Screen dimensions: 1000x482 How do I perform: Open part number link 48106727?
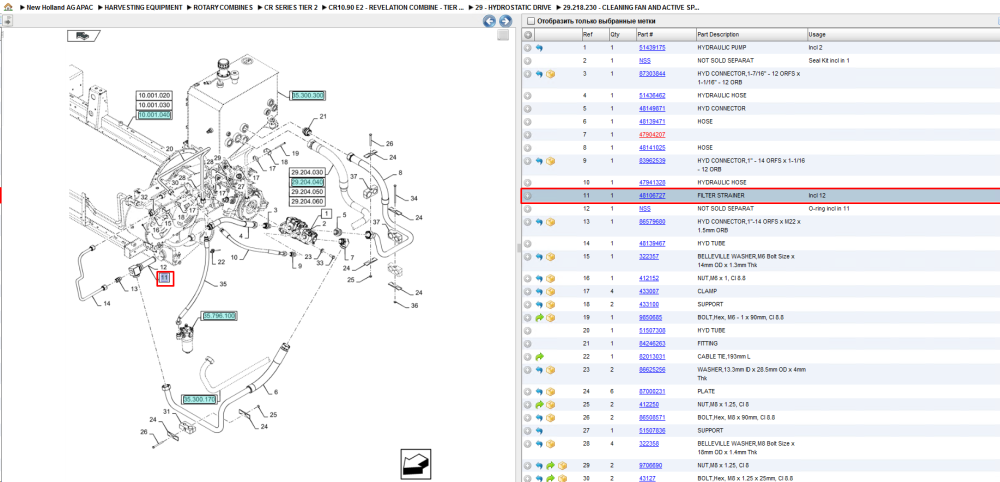652,196
